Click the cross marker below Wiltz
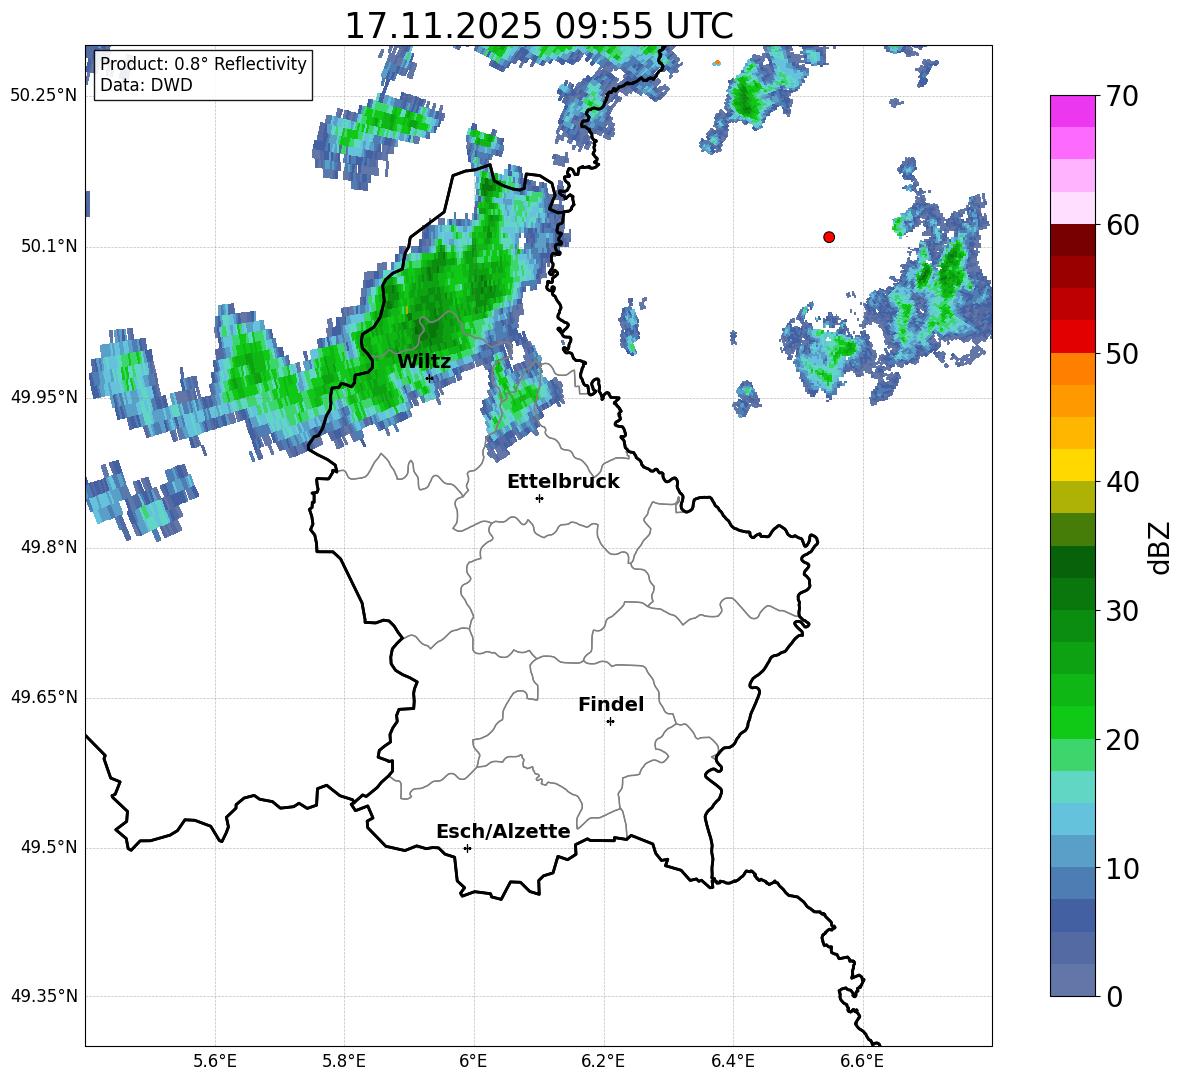The image size is (1184, 1081). [x=430, y=378]
